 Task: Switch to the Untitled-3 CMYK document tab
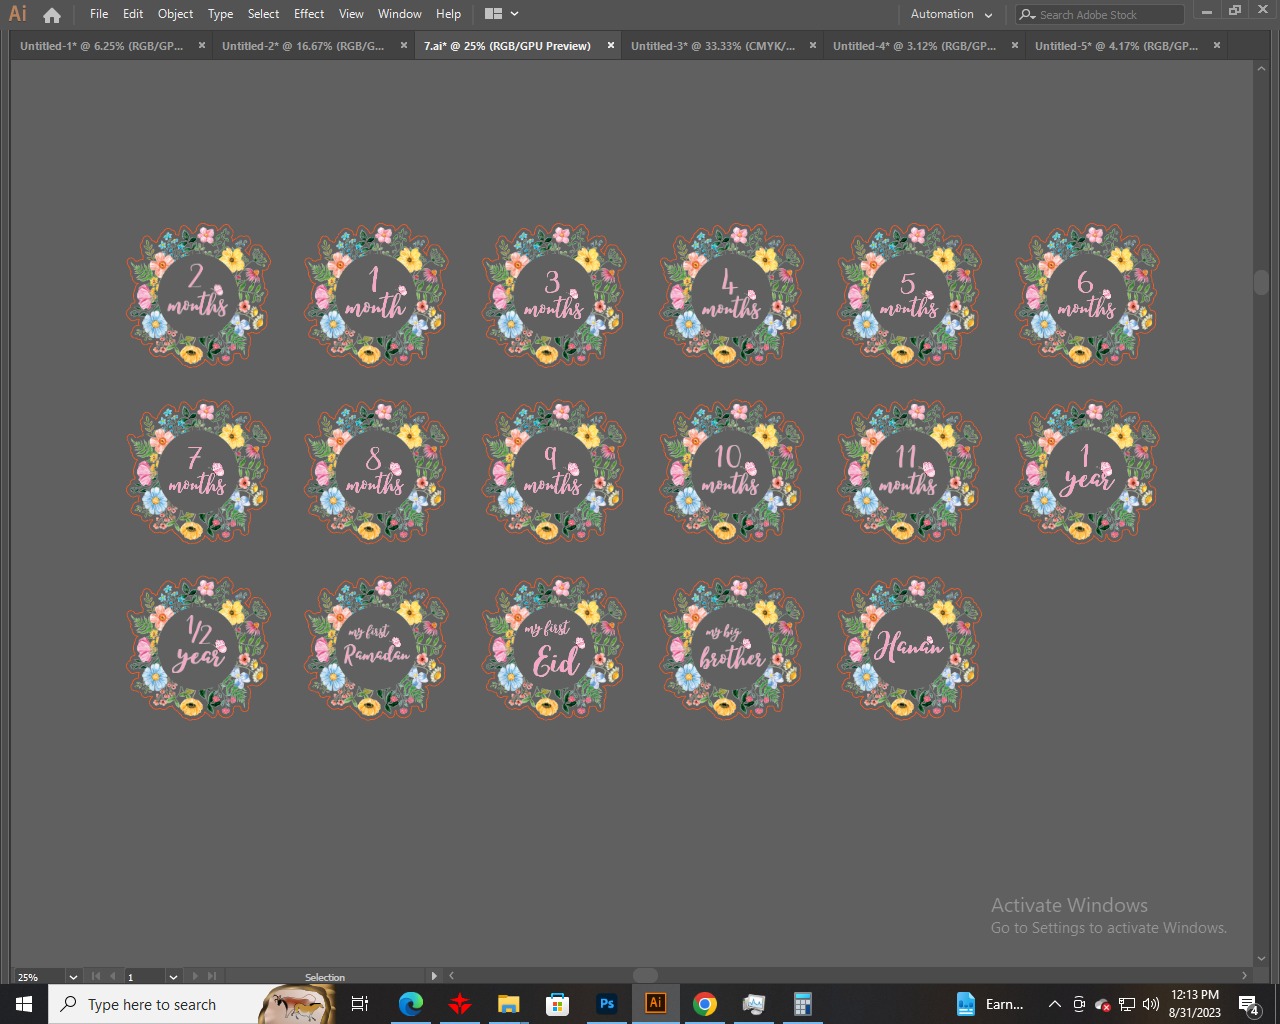713,46
